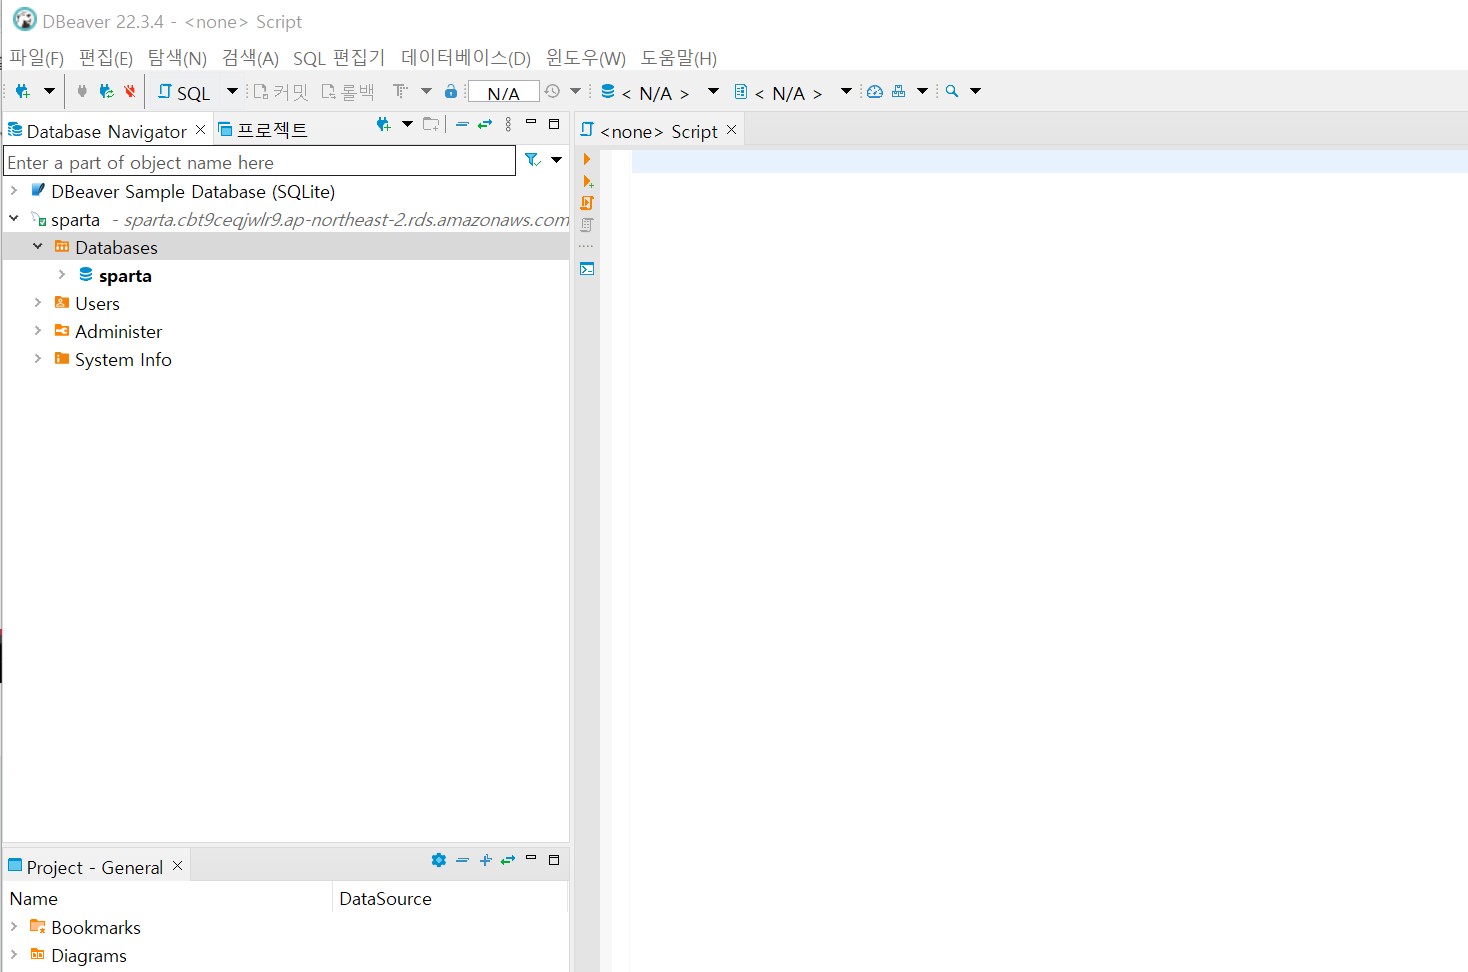Click the Execute SQL script icon
The height and width of the screenshot is (972, 1468).
[x=587, y=203]
